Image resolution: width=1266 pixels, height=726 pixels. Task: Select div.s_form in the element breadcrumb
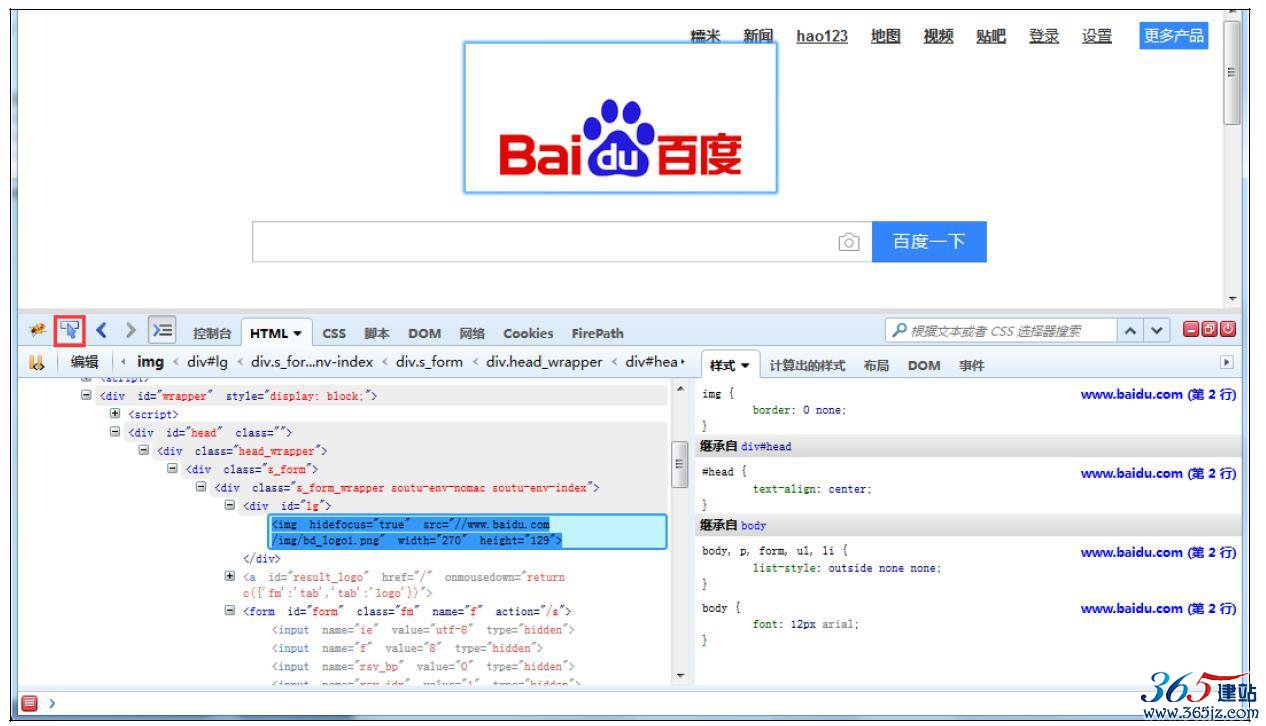click(x=430, y=362)
